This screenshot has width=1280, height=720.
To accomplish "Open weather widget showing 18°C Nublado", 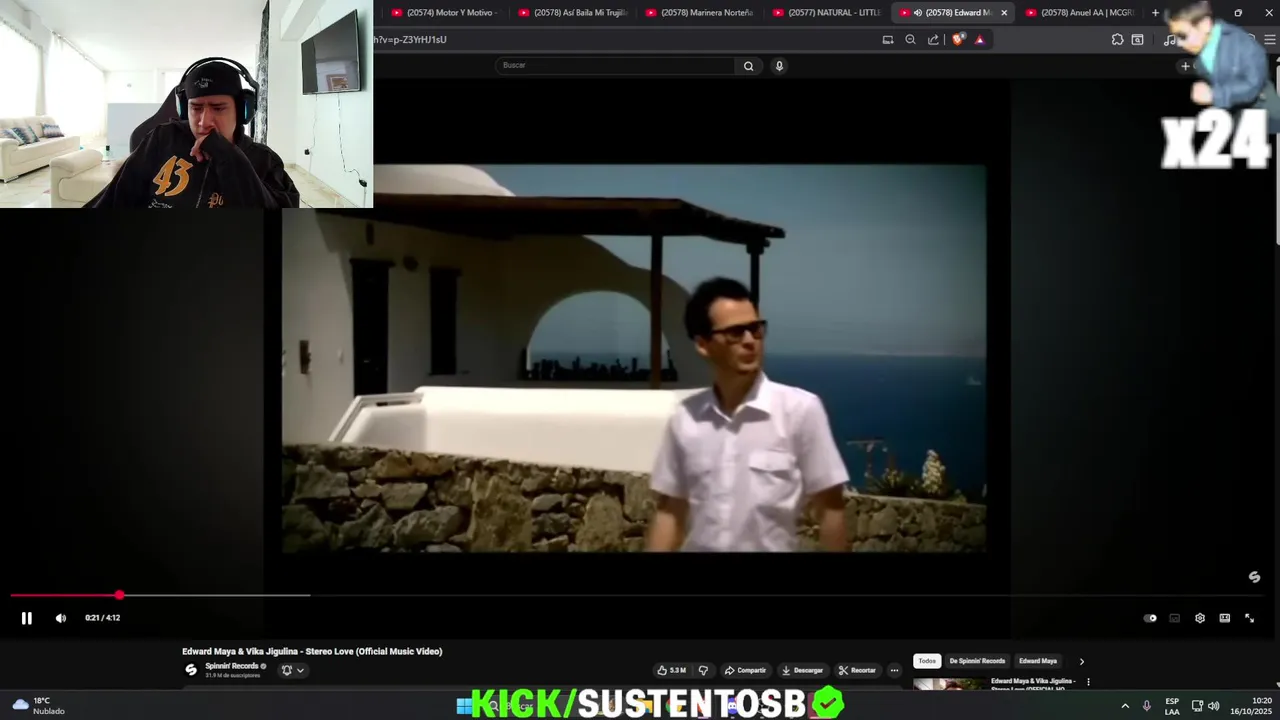I will (x=40, y=705).
